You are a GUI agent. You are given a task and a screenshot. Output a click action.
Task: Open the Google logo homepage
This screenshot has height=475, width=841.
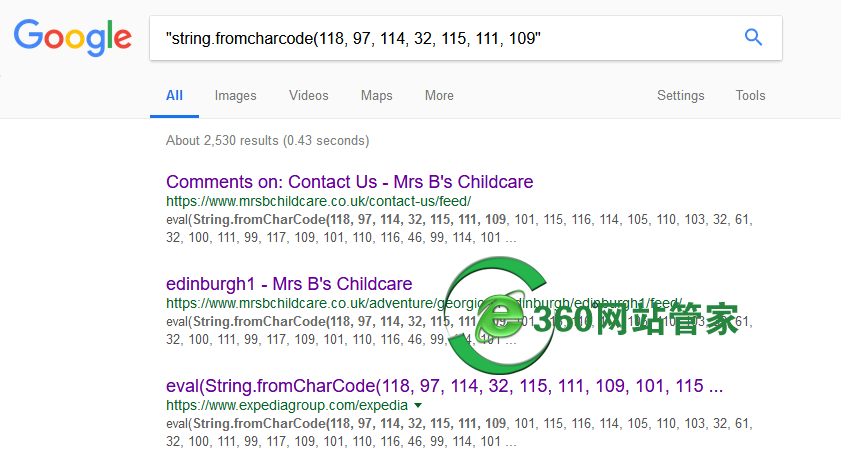72,38
